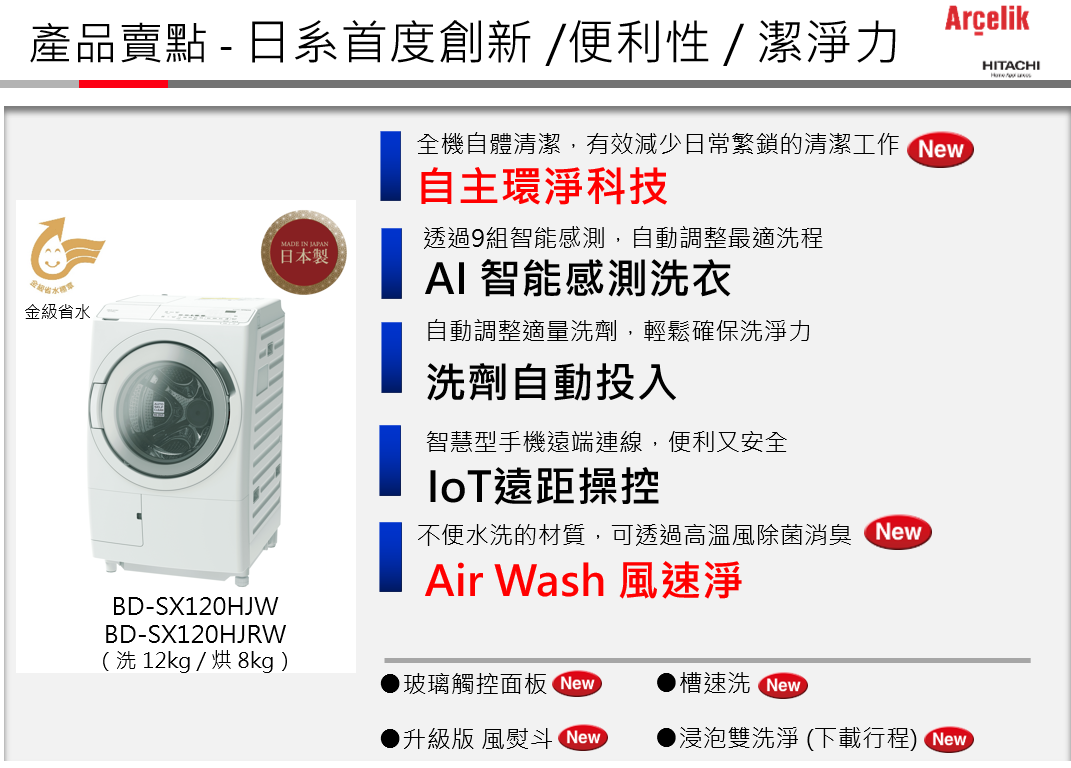This screenshot has width=1071, height=768.
Task: Click the New badge after 浸泡雙洗淨
Action: click(x=949, y=739)
